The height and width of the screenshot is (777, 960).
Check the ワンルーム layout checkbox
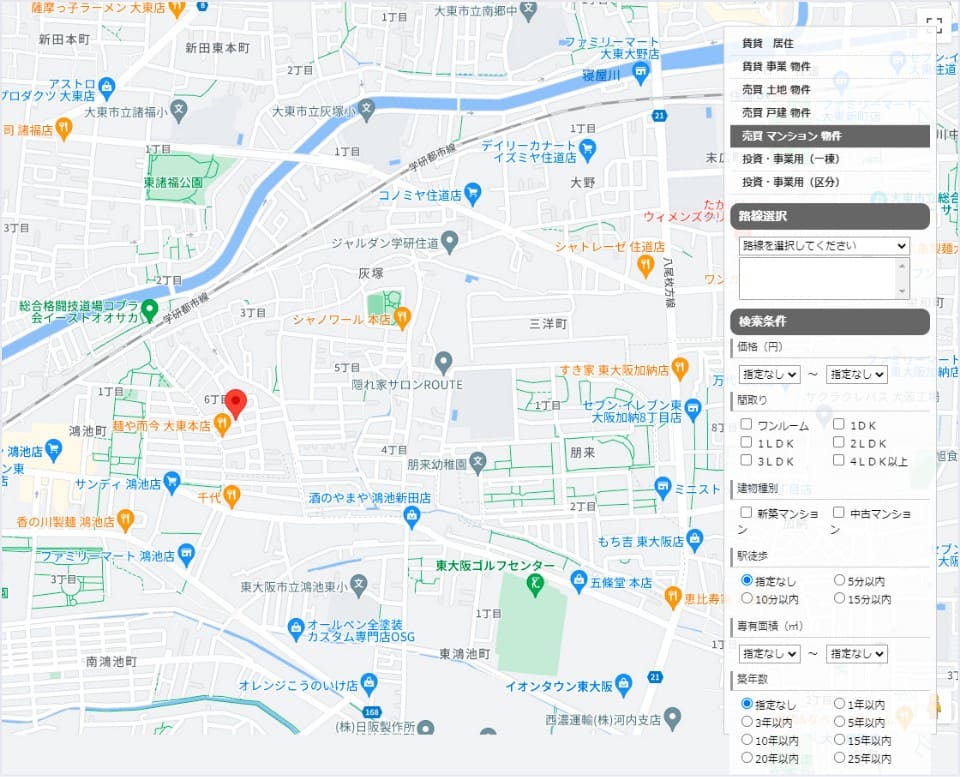[746, 424]
